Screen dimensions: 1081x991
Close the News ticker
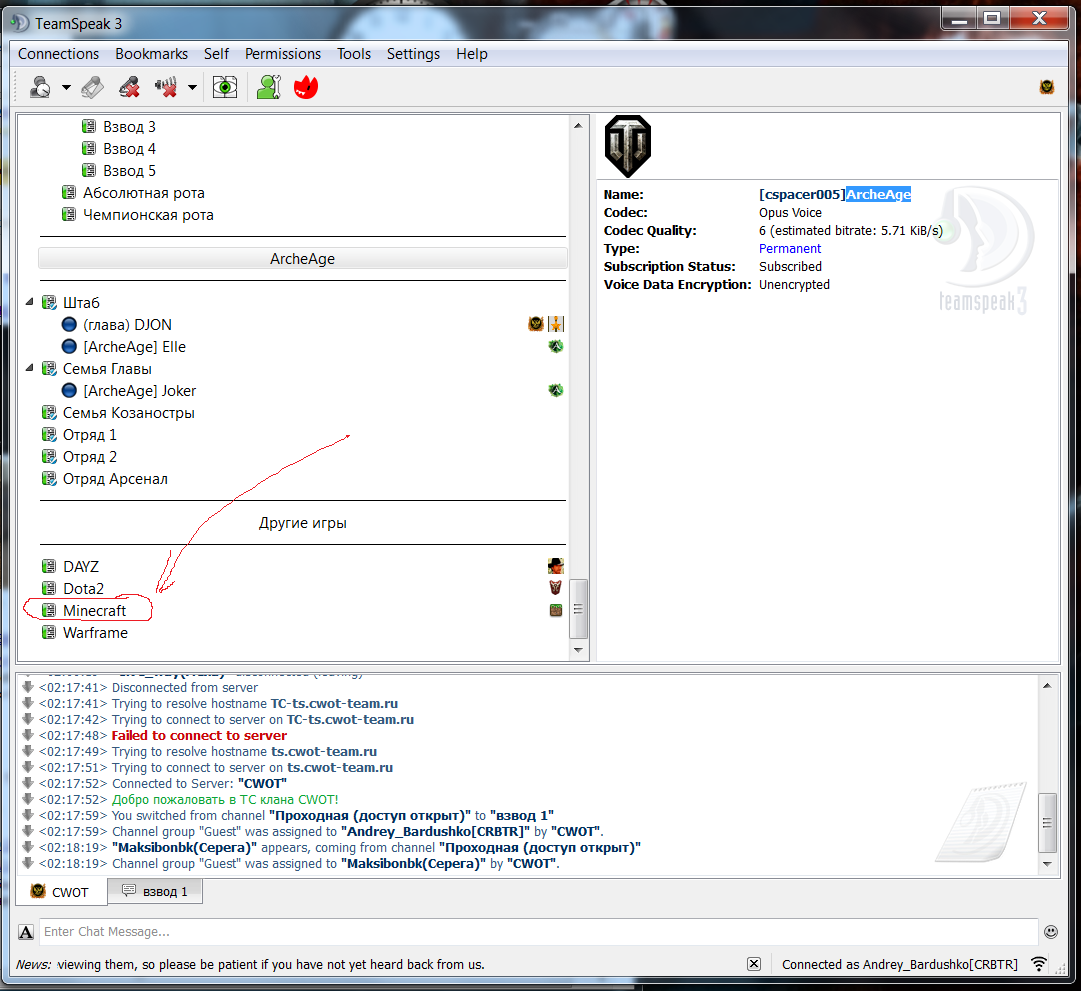pyautogui.click(x=754, y=964)
